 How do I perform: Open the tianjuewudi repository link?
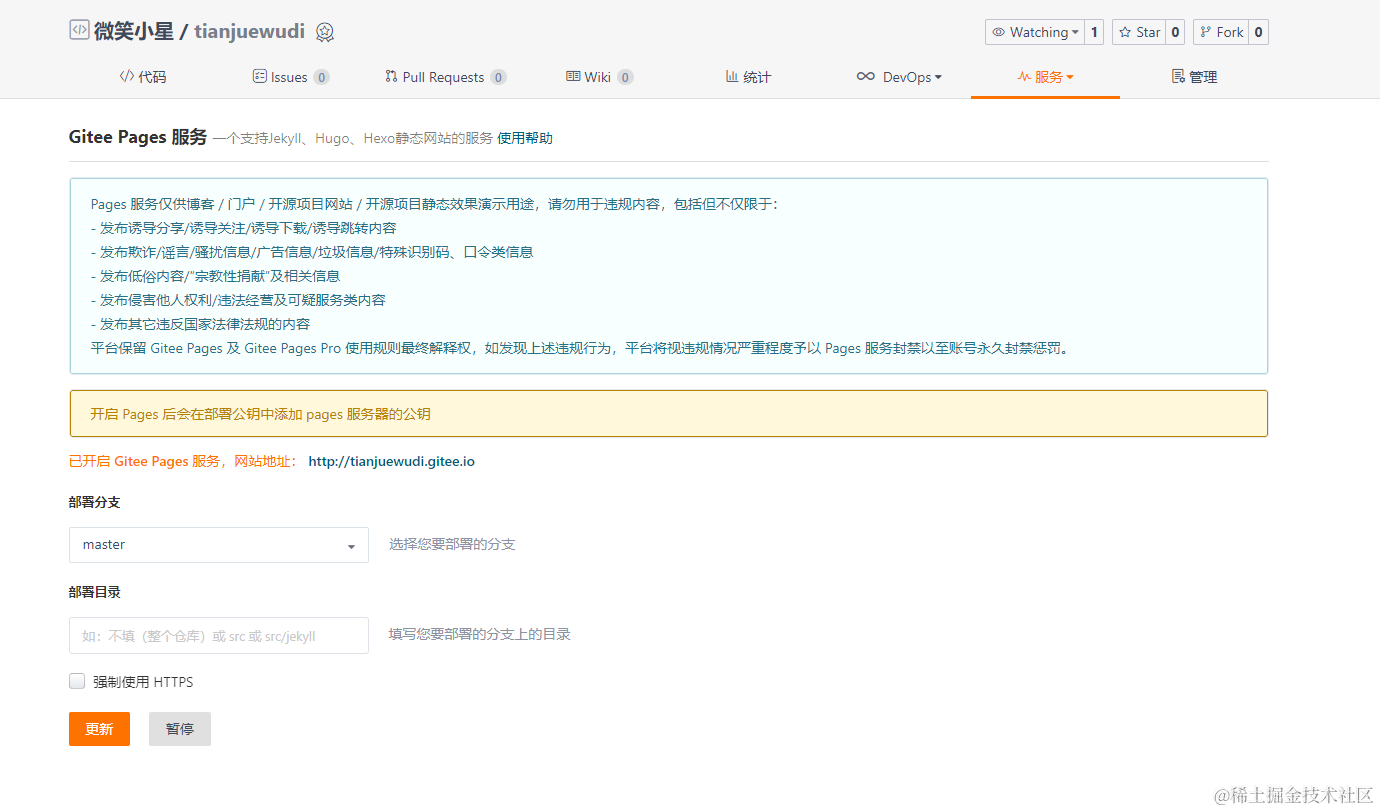click(249, 31)
